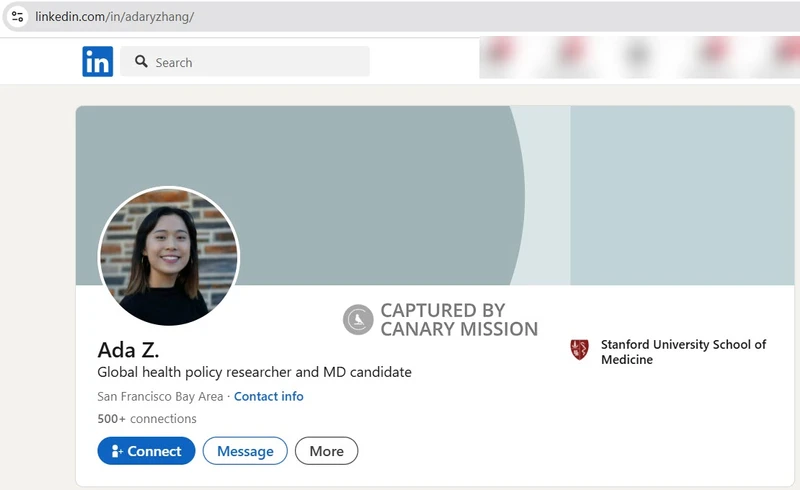Select the linkedin.com/in/adaryzhang/ address bar URL

(114, 16)
